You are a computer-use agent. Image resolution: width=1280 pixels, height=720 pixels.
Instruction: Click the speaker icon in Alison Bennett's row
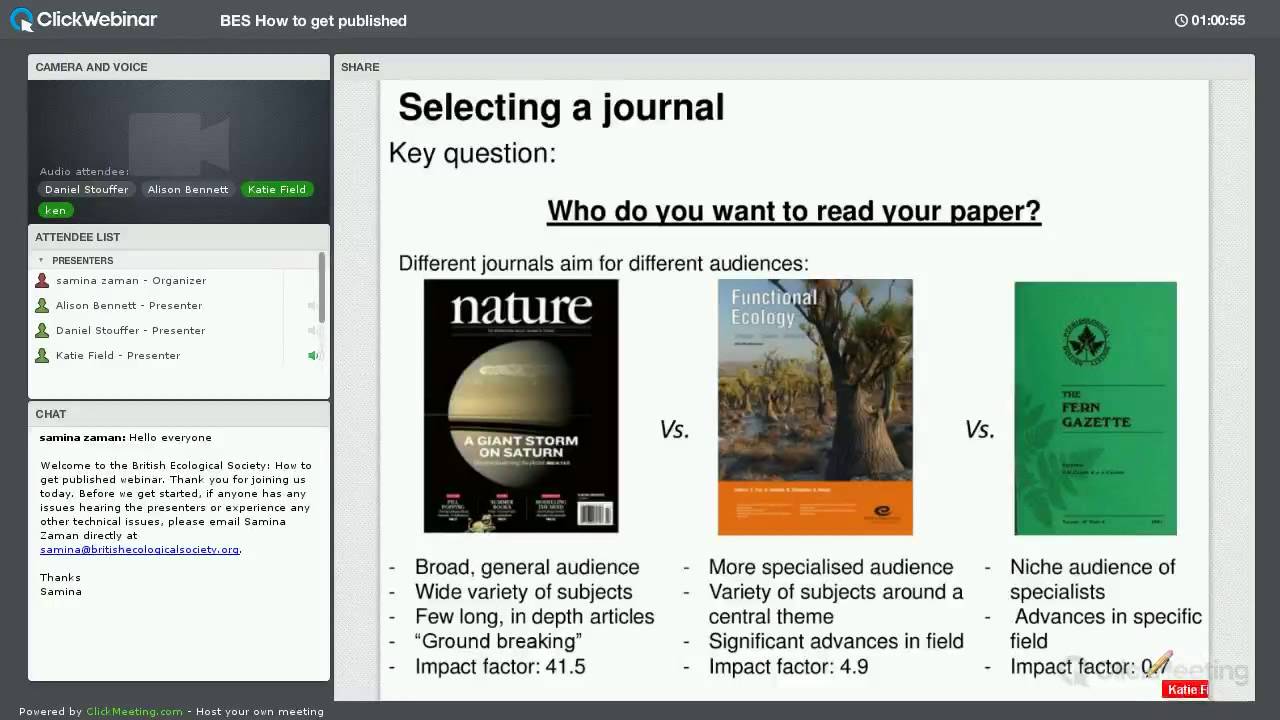(x=312, y=306)
